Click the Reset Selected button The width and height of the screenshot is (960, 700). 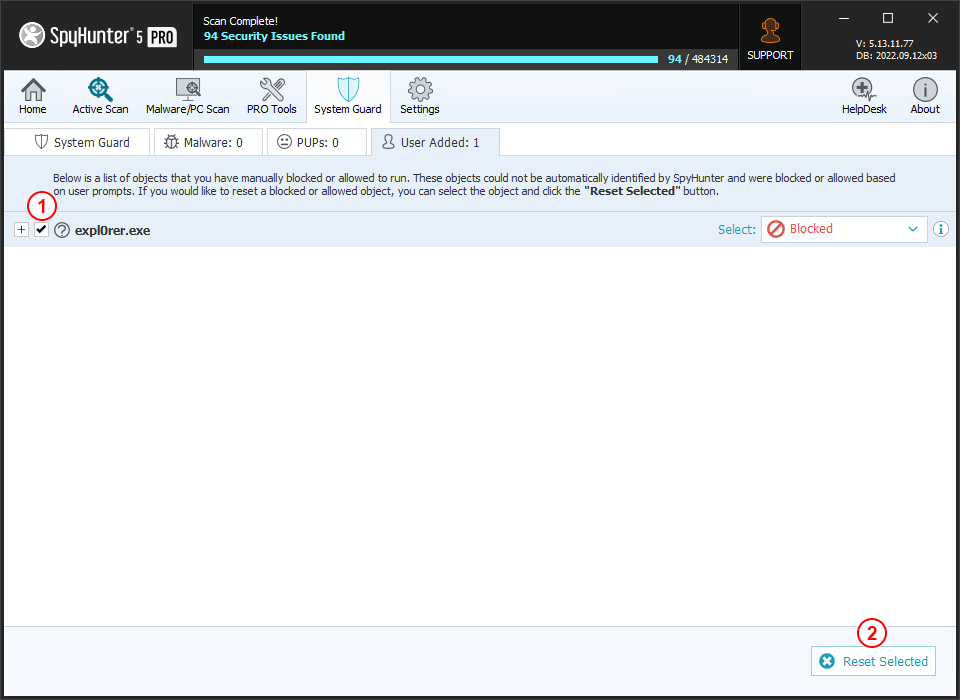point(873,661)
